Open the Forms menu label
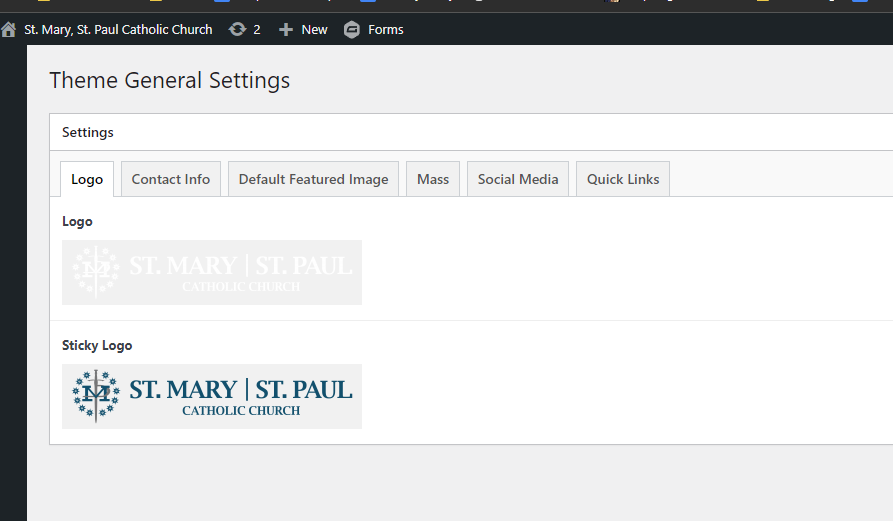 pos(385,30)
